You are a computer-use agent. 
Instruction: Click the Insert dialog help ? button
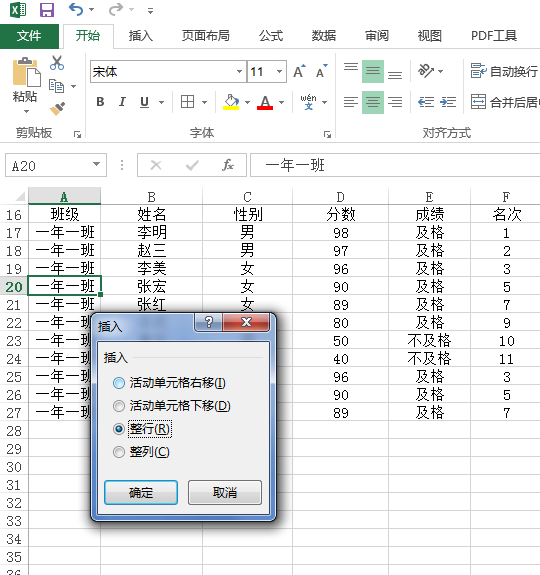(209, 322)
